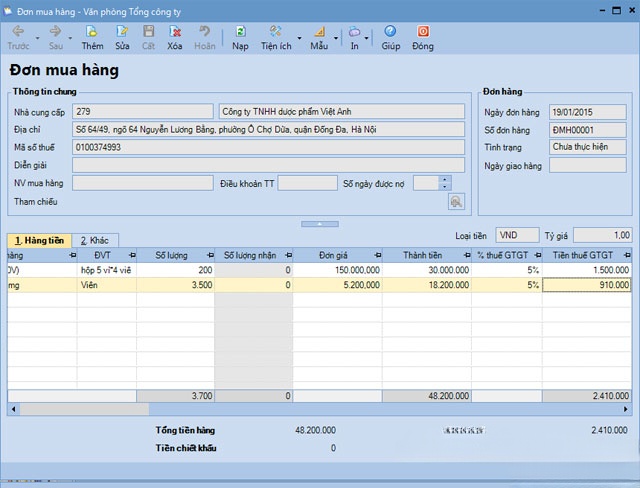Pin the Số lượng column
The image size is (640, 488).
pyautogui.click(x=210, y=255)
